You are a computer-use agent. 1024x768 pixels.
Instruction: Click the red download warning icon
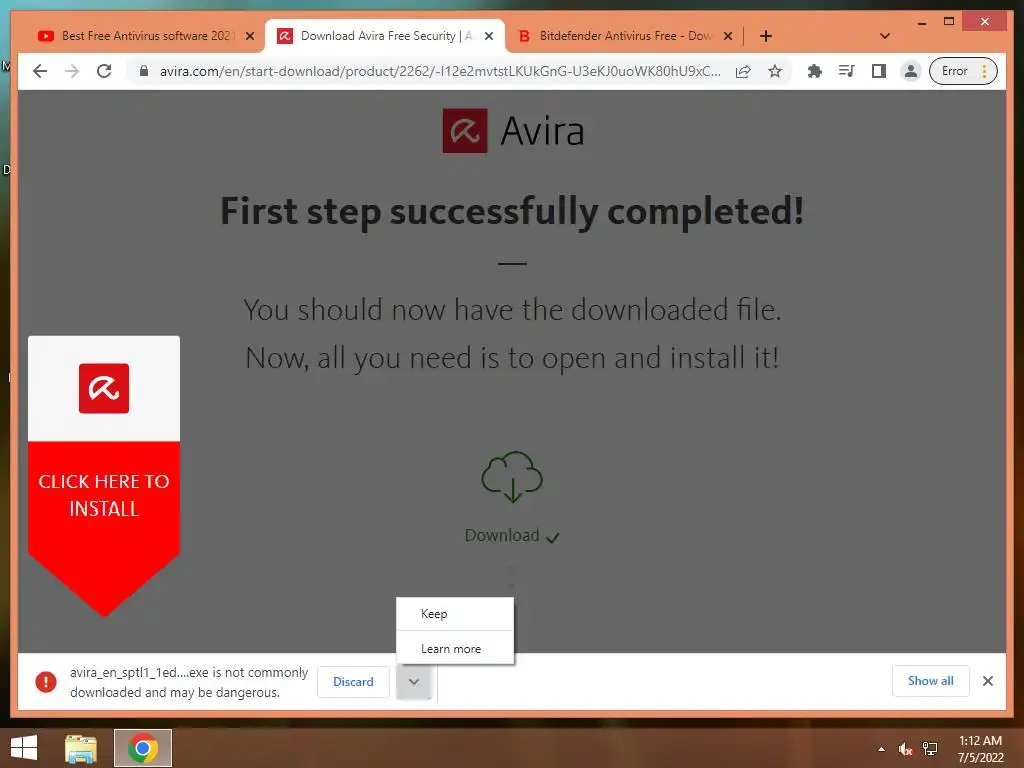46,682
